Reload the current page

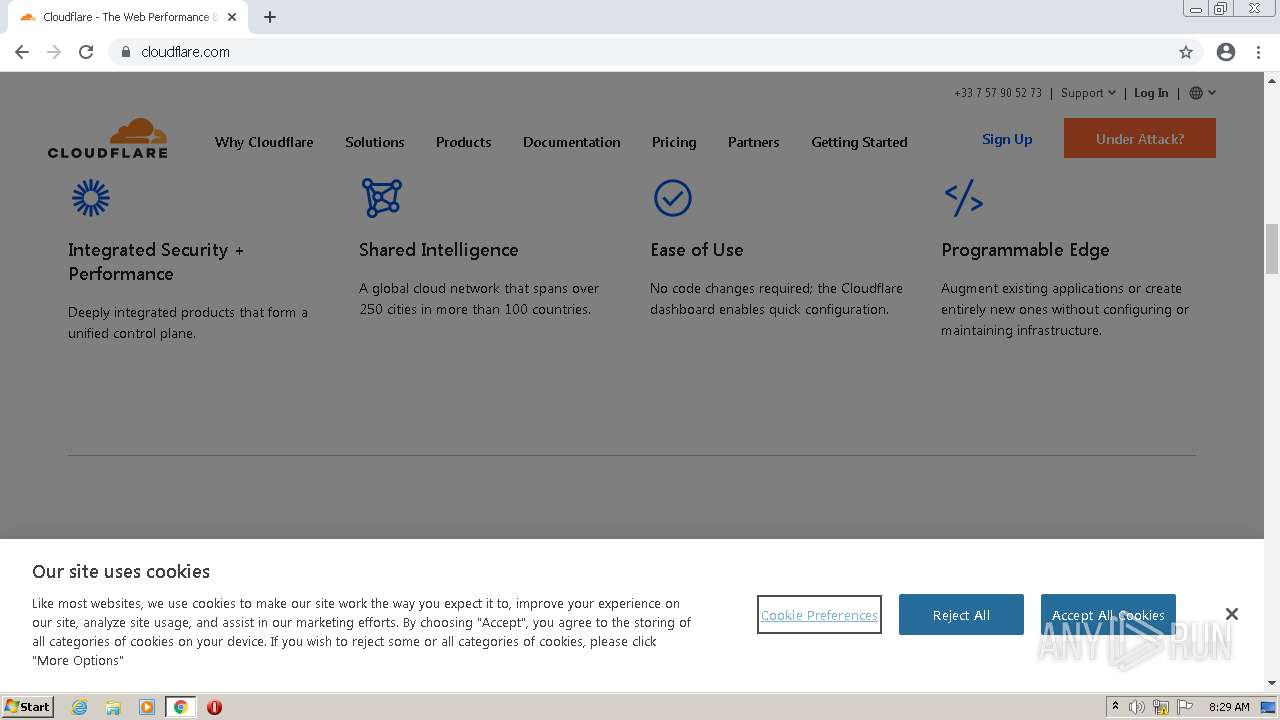point(86,52)
